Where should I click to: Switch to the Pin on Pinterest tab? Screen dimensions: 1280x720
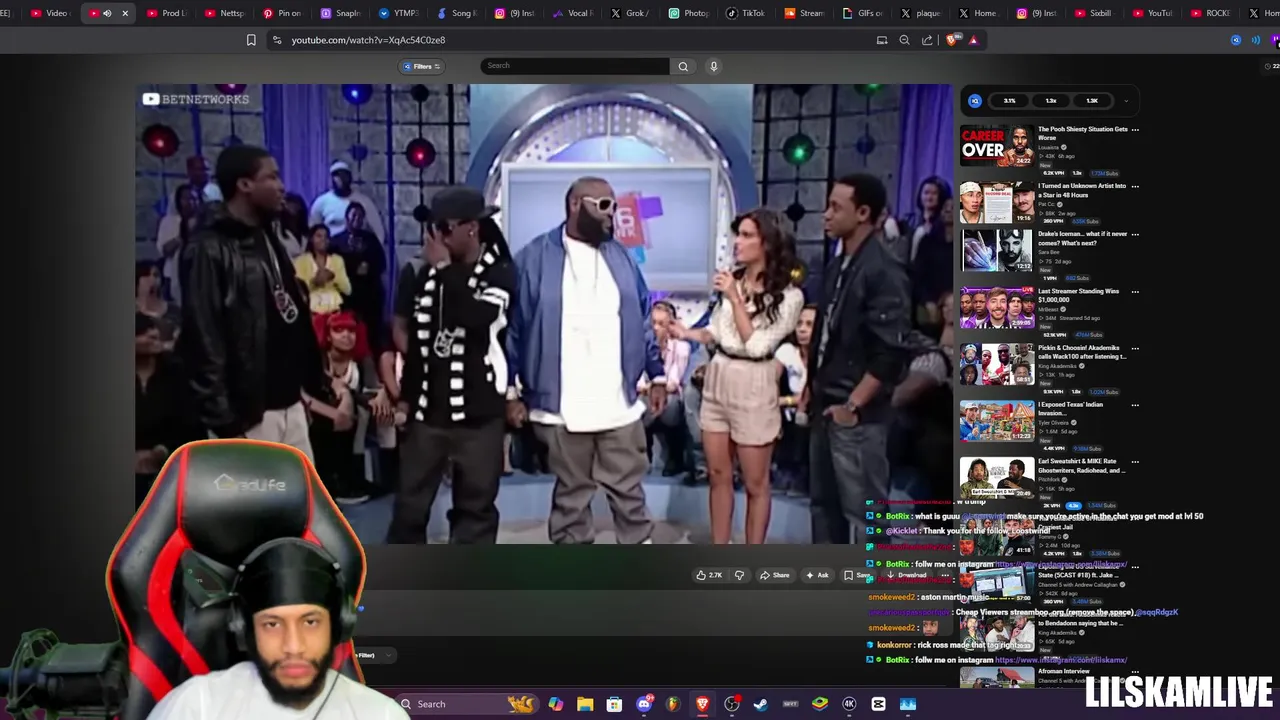tap(282, 13)
